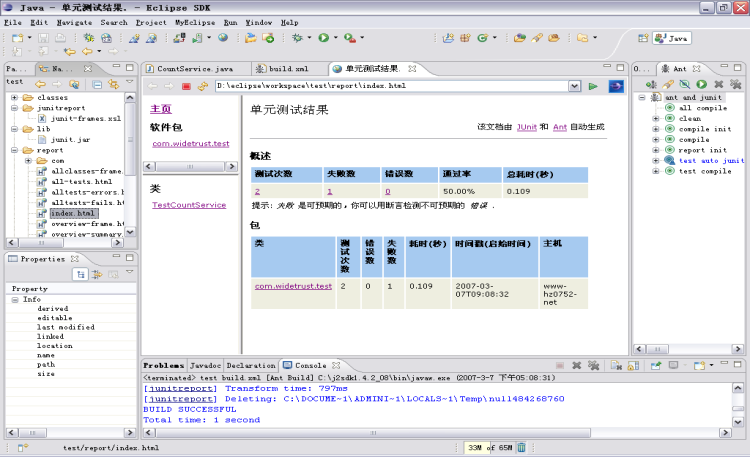The height and width of the screenshot is (457, 750).
Task: Switch to the Java perspective button
Action: (x=672, y=38)
